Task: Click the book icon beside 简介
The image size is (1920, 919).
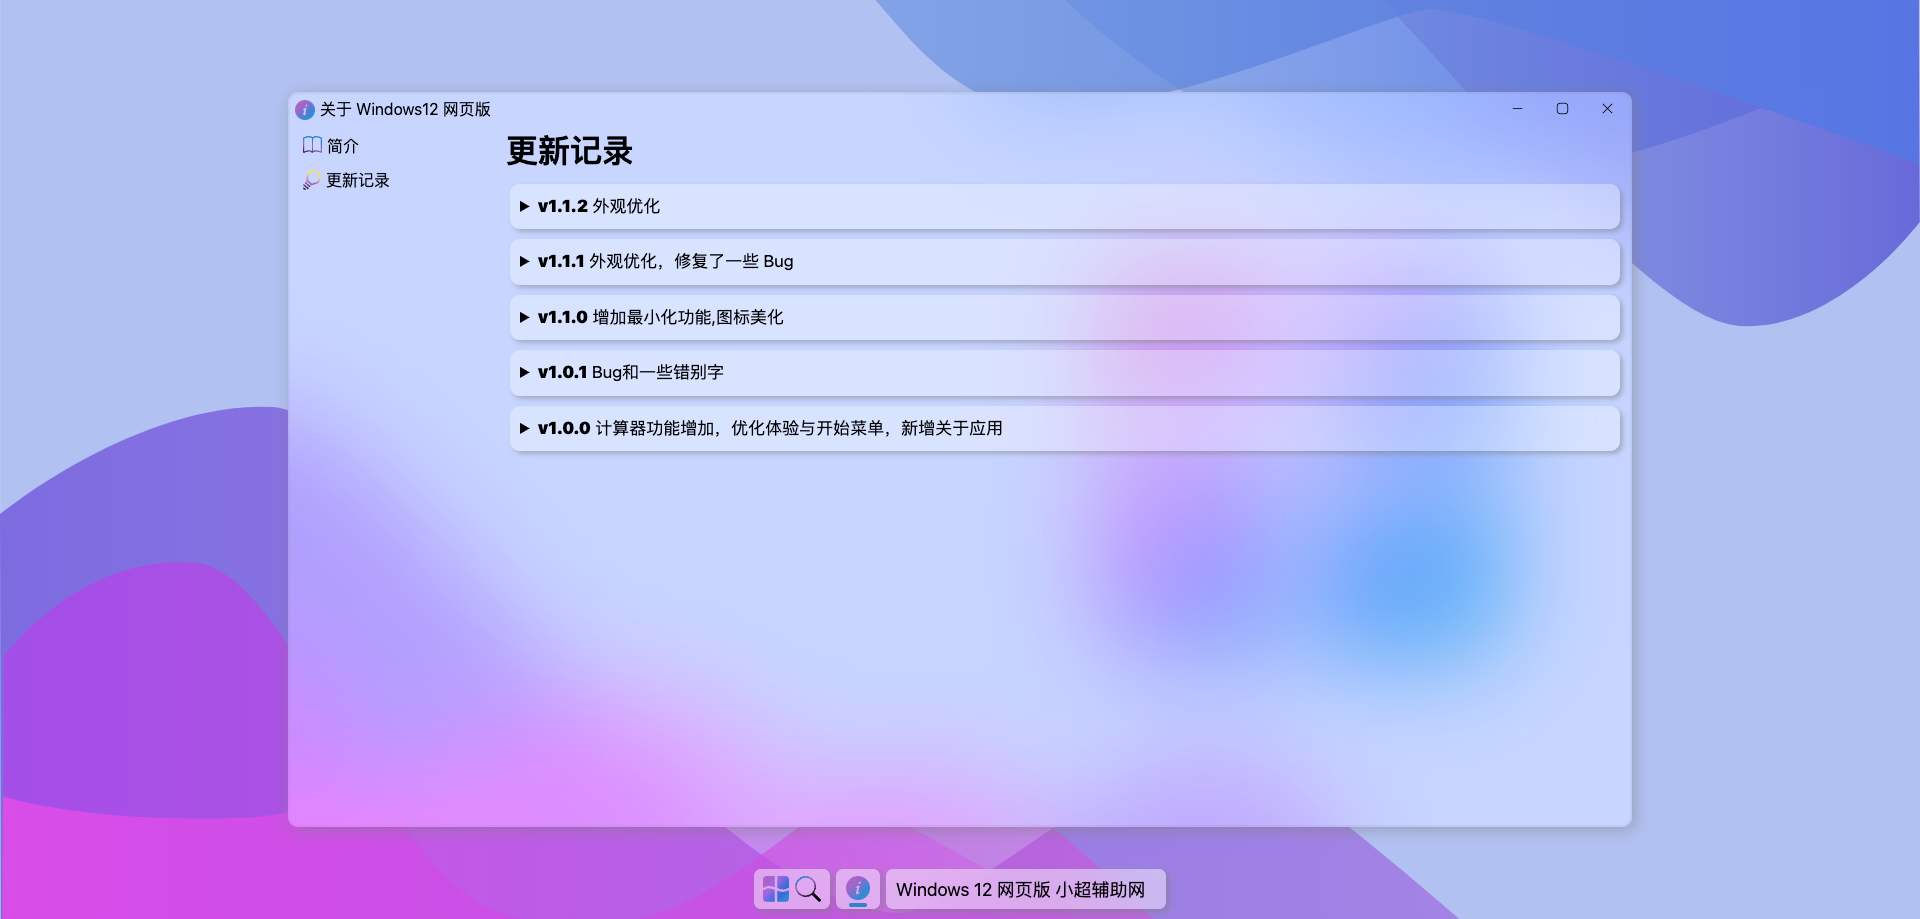Action: click(312, 145)
